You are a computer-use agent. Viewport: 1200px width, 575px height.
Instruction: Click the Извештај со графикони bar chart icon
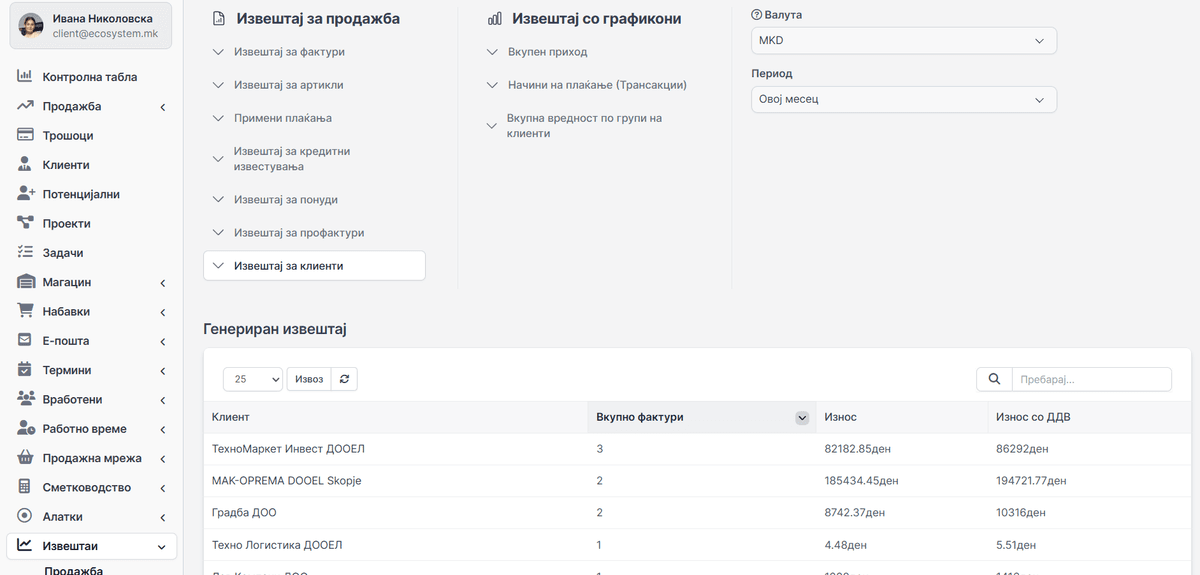[495, 19]
